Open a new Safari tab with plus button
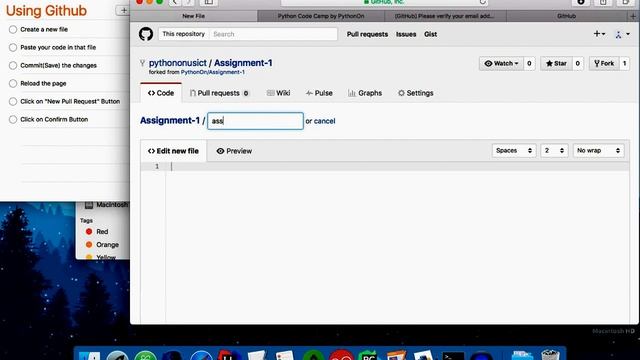640x360 pixels. coord(633,16)
